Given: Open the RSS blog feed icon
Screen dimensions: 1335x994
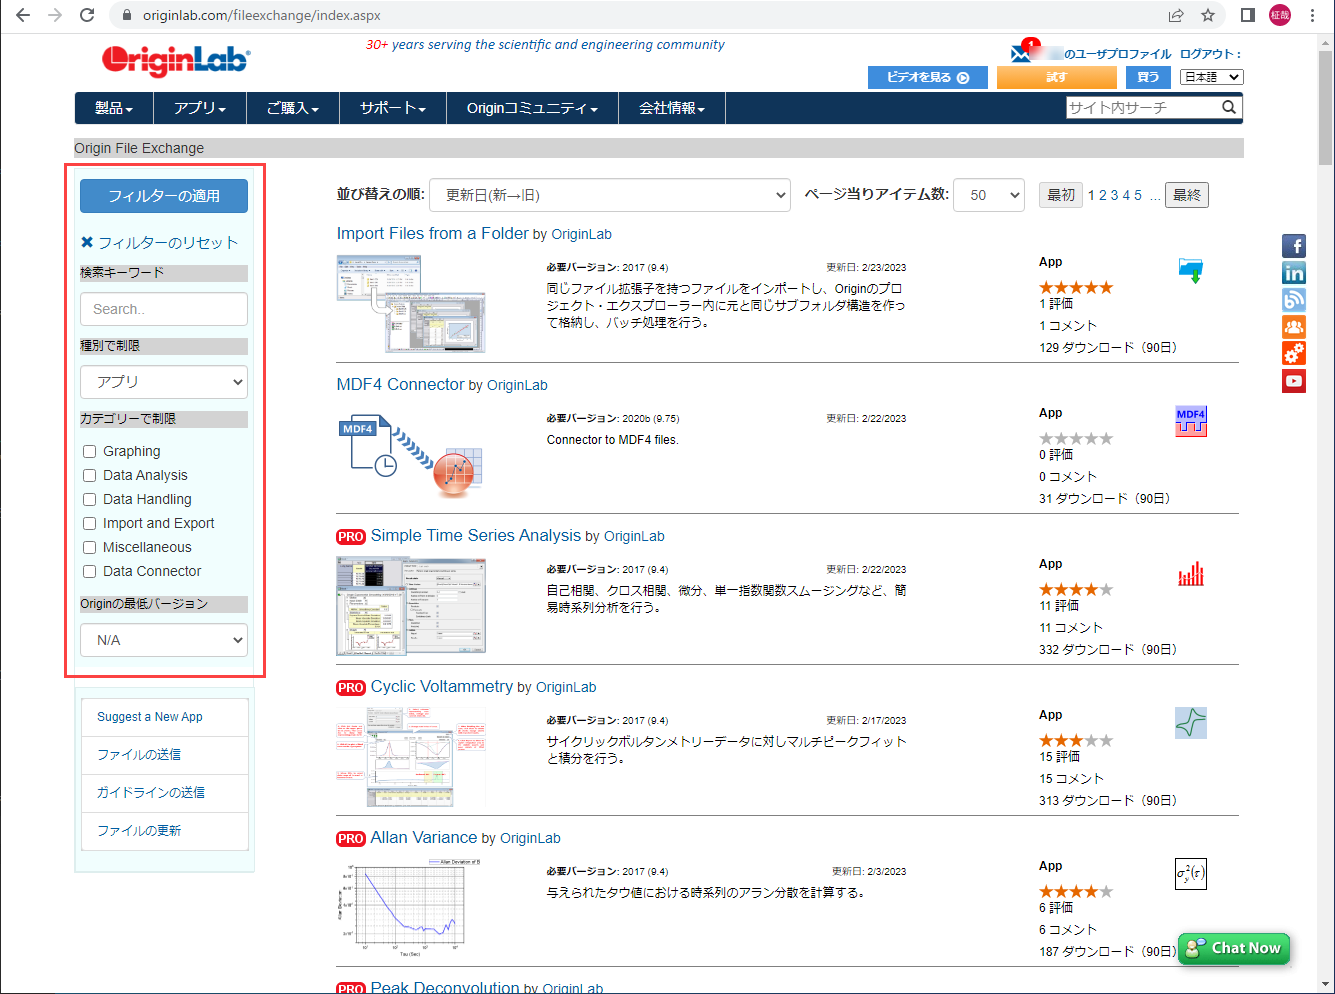Looking at the screenshot, I should (1294, 300).
